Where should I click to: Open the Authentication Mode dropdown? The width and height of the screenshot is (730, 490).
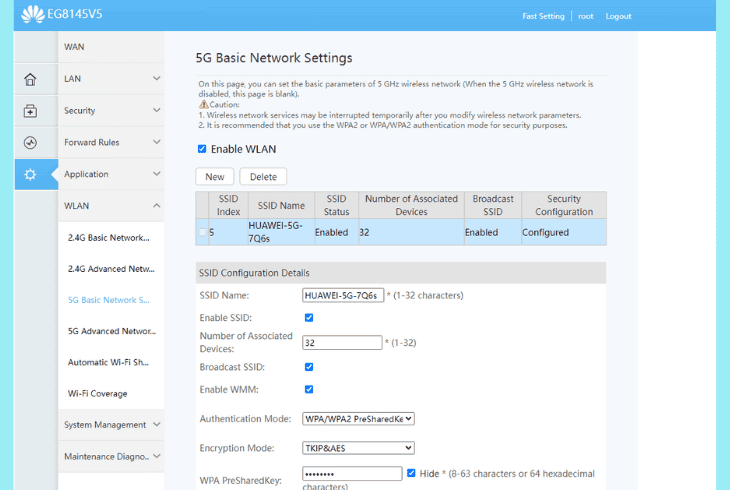coord(358,419)
